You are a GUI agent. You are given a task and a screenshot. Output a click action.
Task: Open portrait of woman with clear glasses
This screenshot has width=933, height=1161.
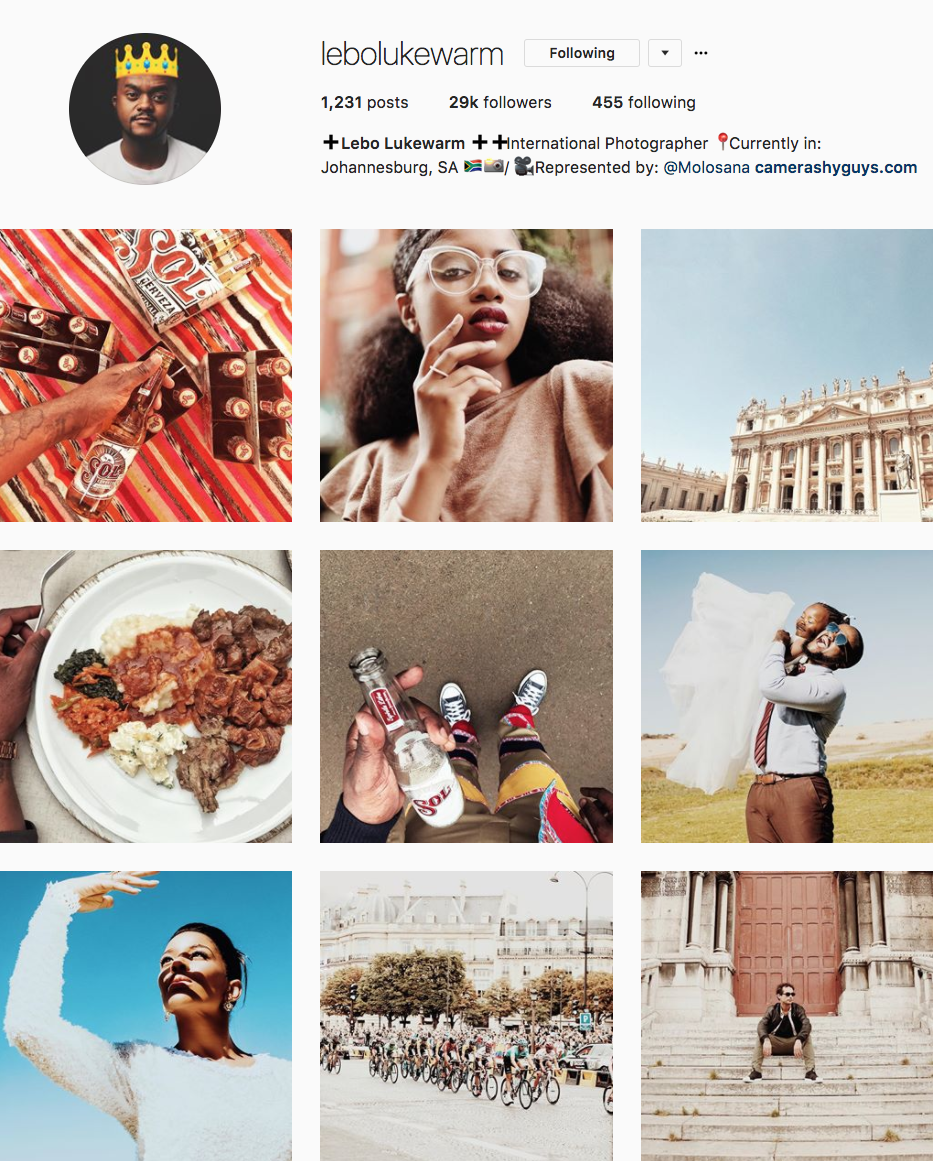click(466, 375)
